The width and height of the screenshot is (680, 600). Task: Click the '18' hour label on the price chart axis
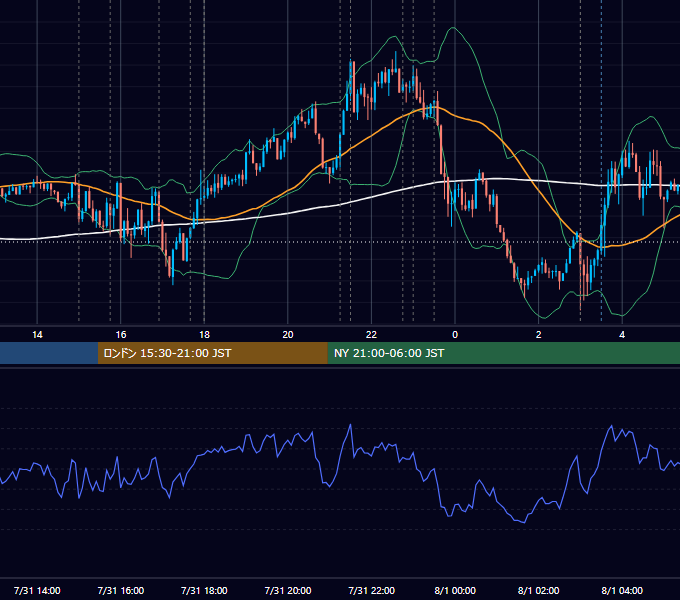pos(204,335)
